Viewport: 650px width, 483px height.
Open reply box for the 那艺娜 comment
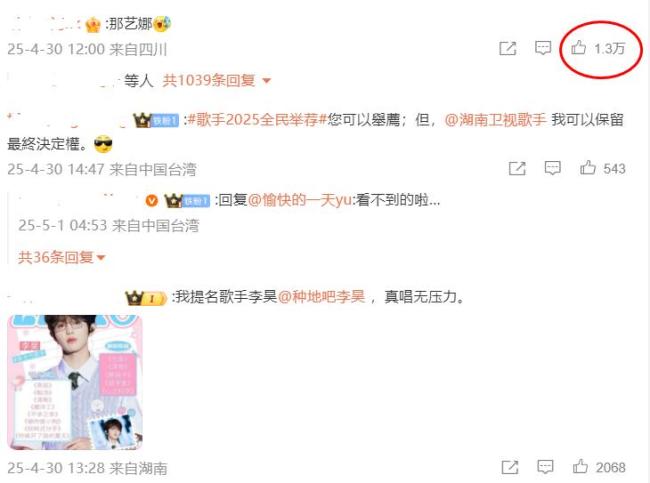pos(543,48)
